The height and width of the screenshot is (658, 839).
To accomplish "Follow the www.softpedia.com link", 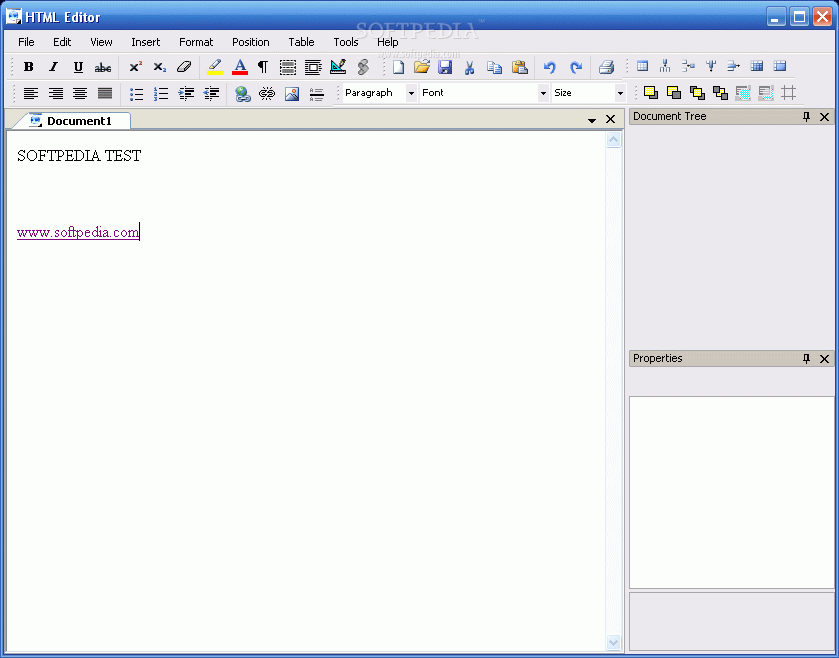I will coord(78,233).
